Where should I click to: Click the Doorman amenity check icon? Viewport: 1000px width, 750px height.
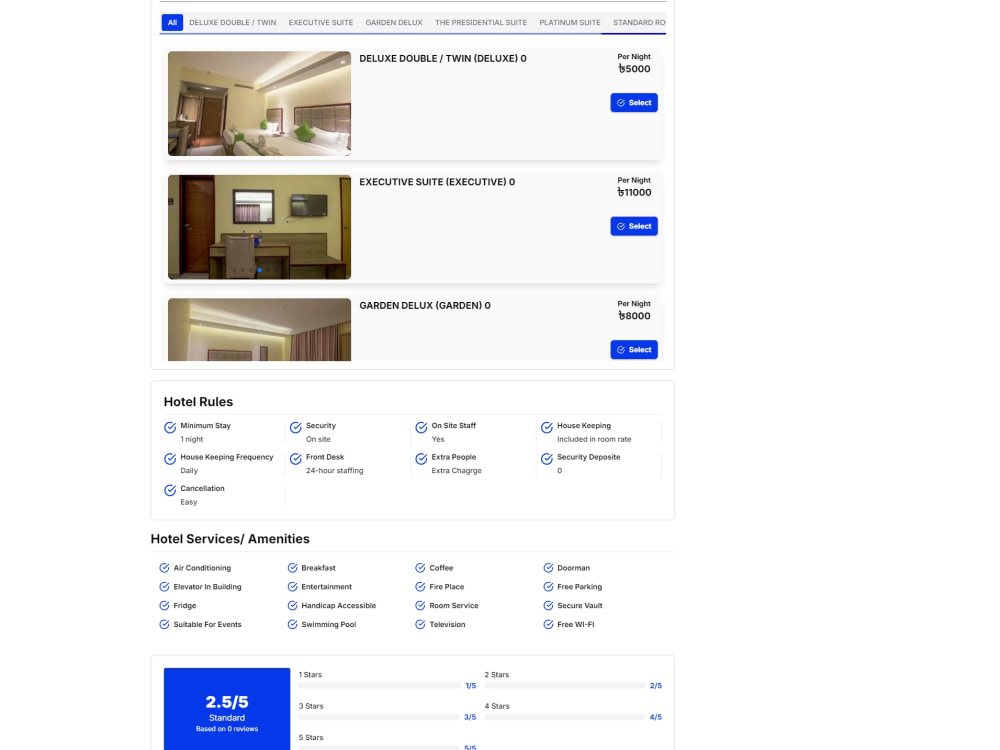tap(548, 568)
